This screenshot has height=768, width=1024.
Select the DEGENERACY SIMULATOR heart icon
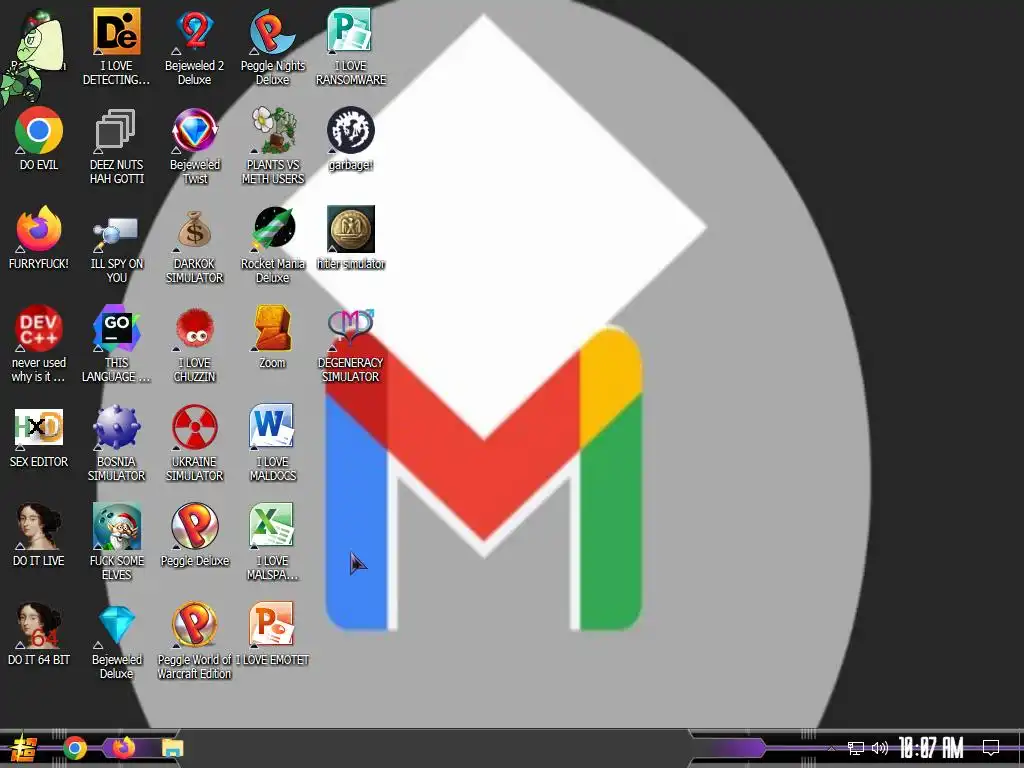pos(350,328)
